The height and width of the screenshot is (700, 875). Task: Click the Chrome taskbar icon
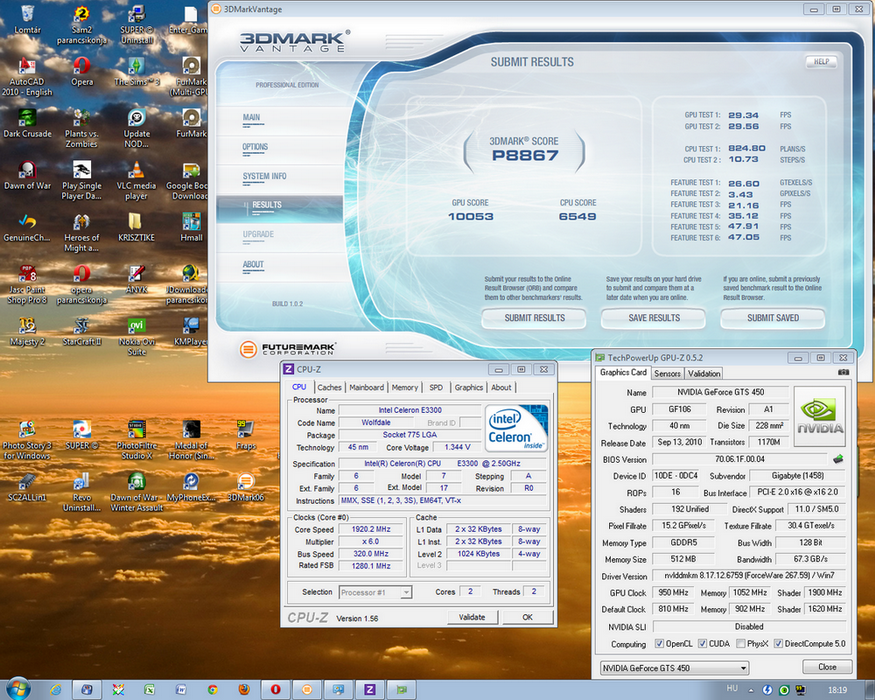[213, 690]
